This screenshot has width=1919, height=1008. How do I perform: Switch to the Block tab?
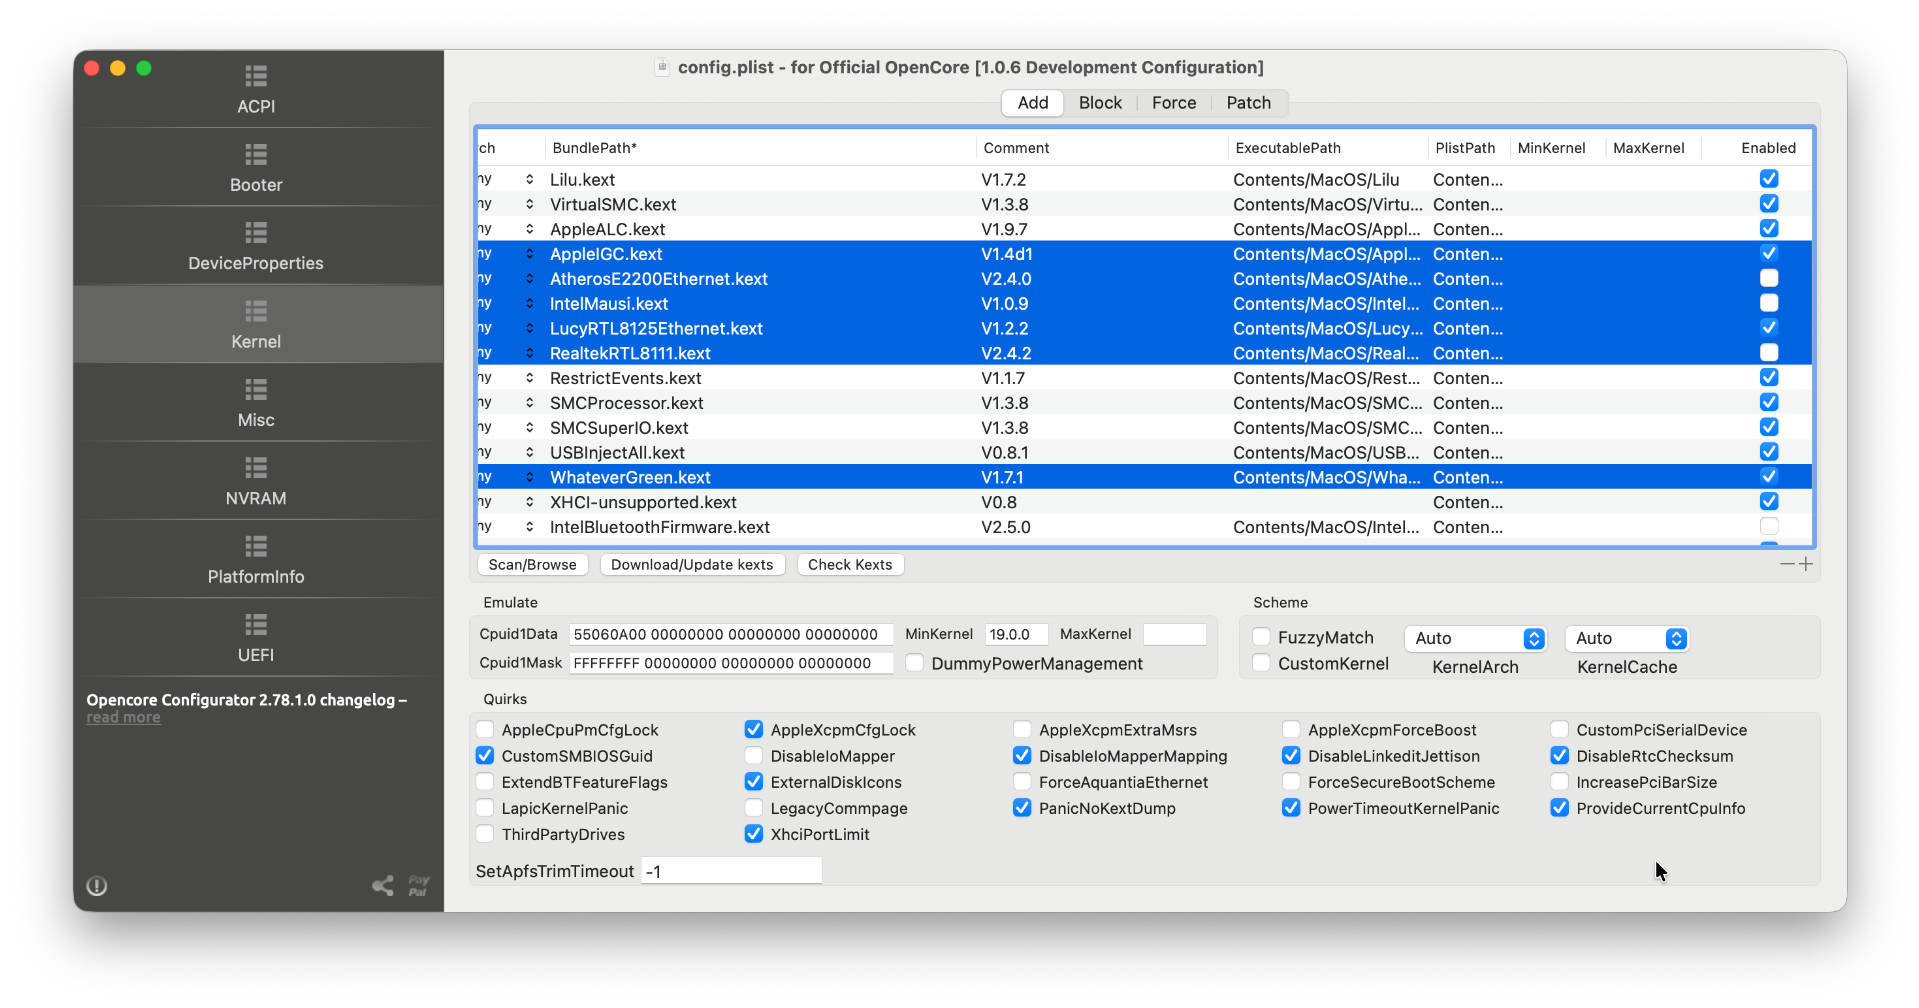(x=1100, y=103)
